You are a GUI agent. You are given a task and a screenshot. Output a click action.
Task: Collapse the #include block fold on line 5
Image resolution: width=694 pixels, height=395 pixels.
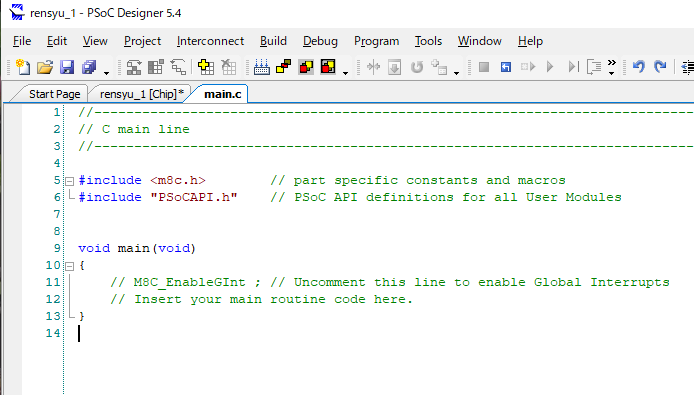[x=69, y=181]
